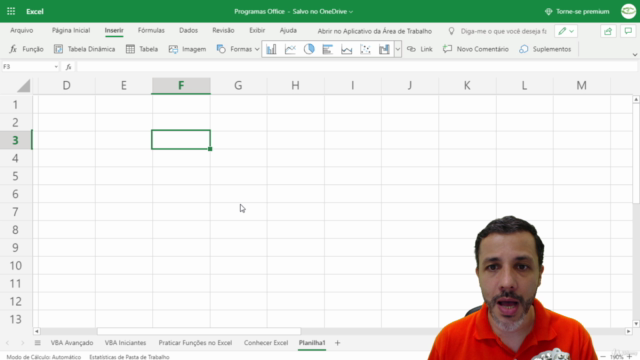Viewport: 640px width, 360px height.
Task: Click the Diga-me search field
Action: 503,31
